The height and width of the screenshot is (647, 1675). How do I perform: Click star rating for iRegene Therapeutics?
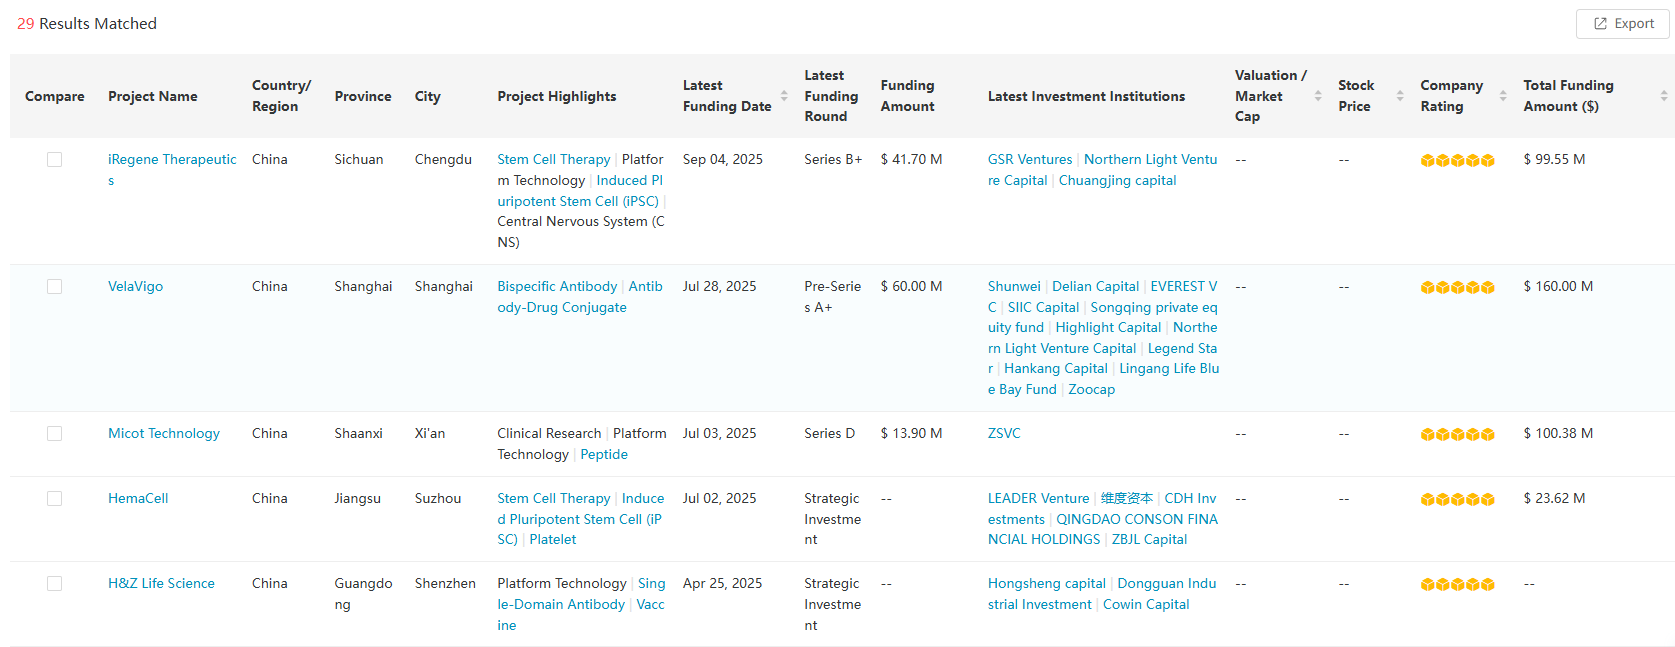coord(1457,160)
